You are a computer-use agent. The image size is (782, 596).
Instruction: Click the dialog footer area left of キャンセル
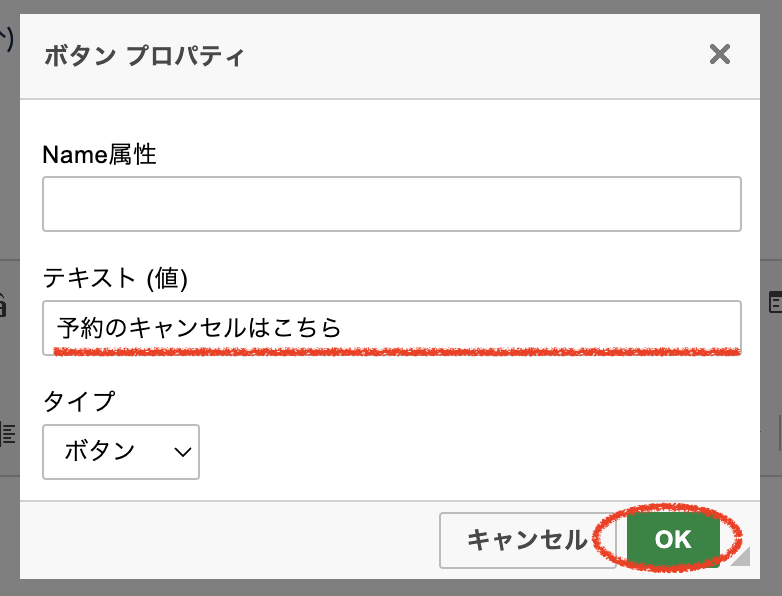click(x=230, y=540)
